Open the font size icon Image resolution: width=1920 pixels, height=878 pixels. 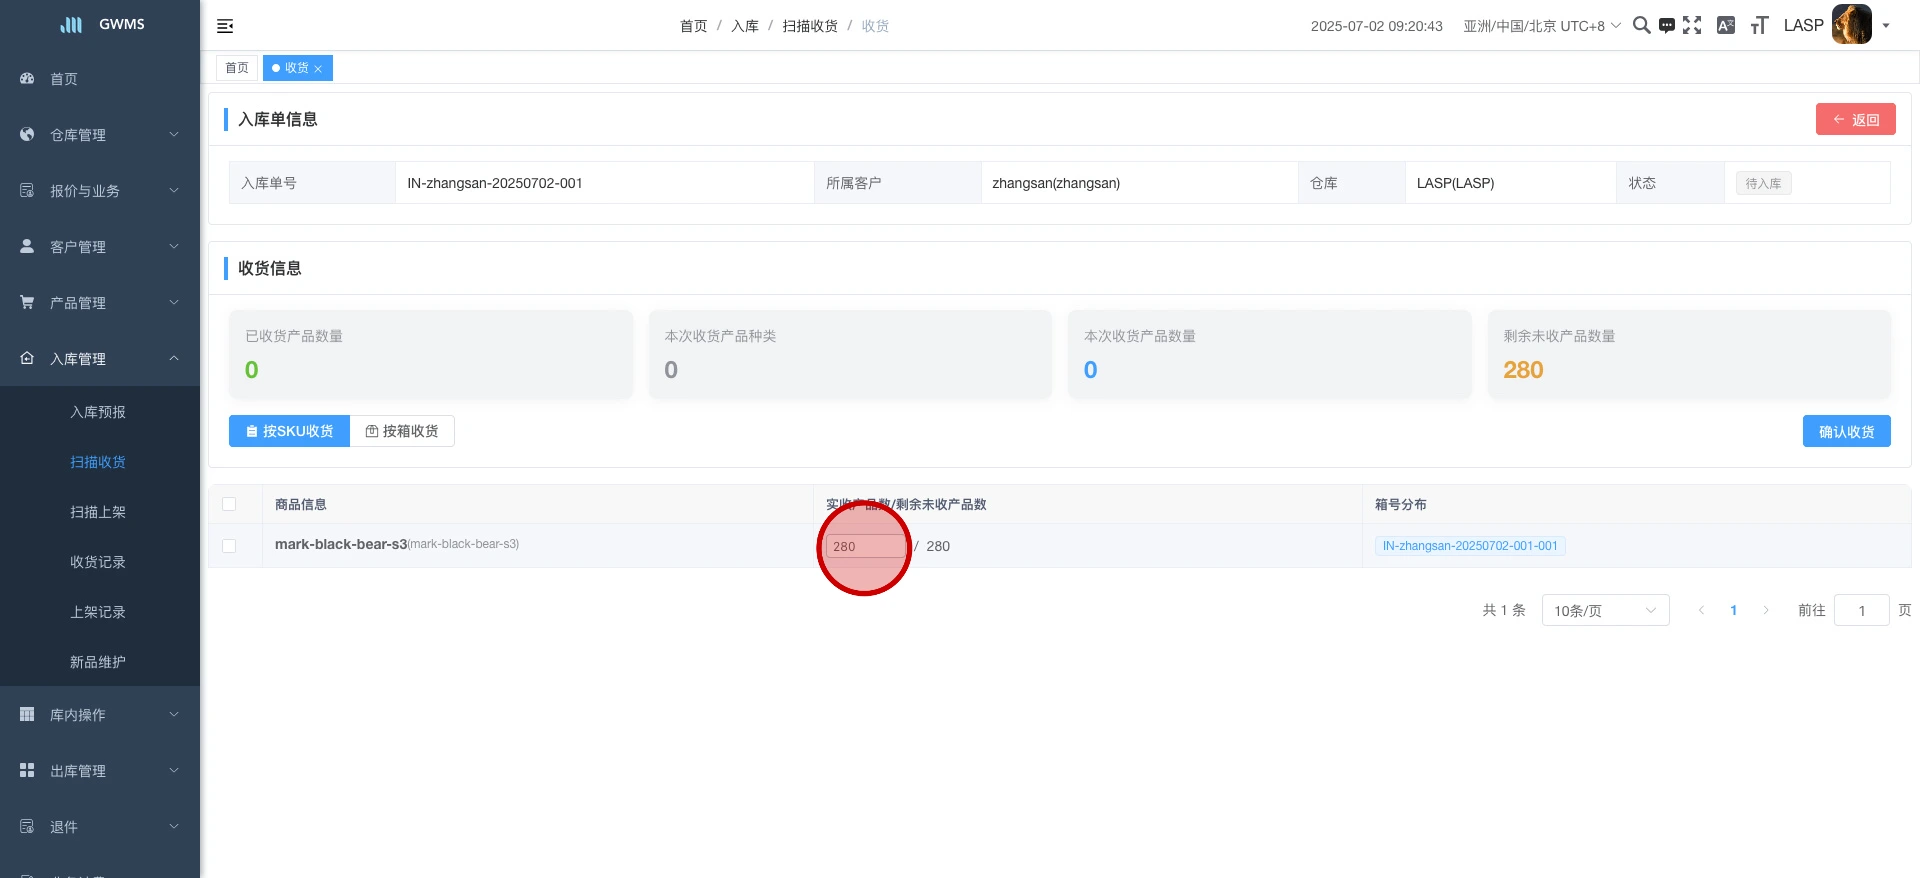pos(1759,26)
